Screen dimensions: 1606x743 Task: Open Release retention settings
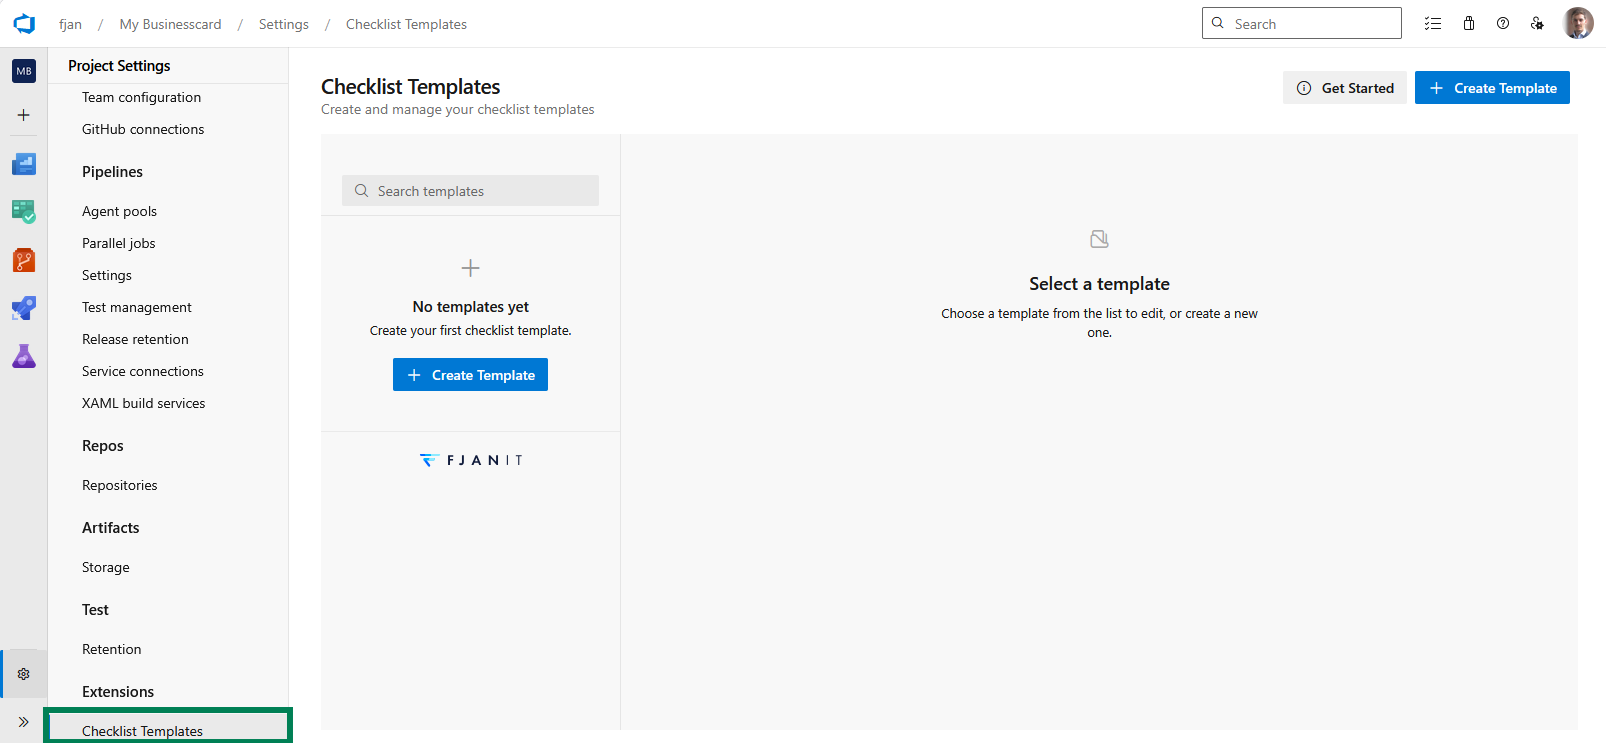(x=135, y=339)
